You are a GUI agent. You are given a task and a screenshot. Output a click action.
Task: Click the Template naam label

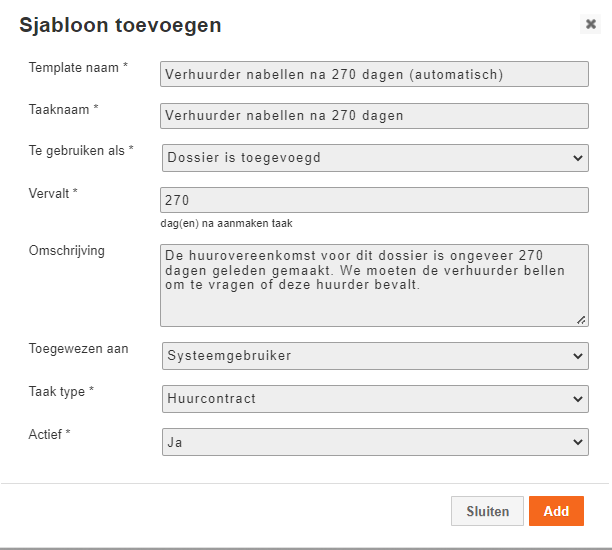(79, 67)
